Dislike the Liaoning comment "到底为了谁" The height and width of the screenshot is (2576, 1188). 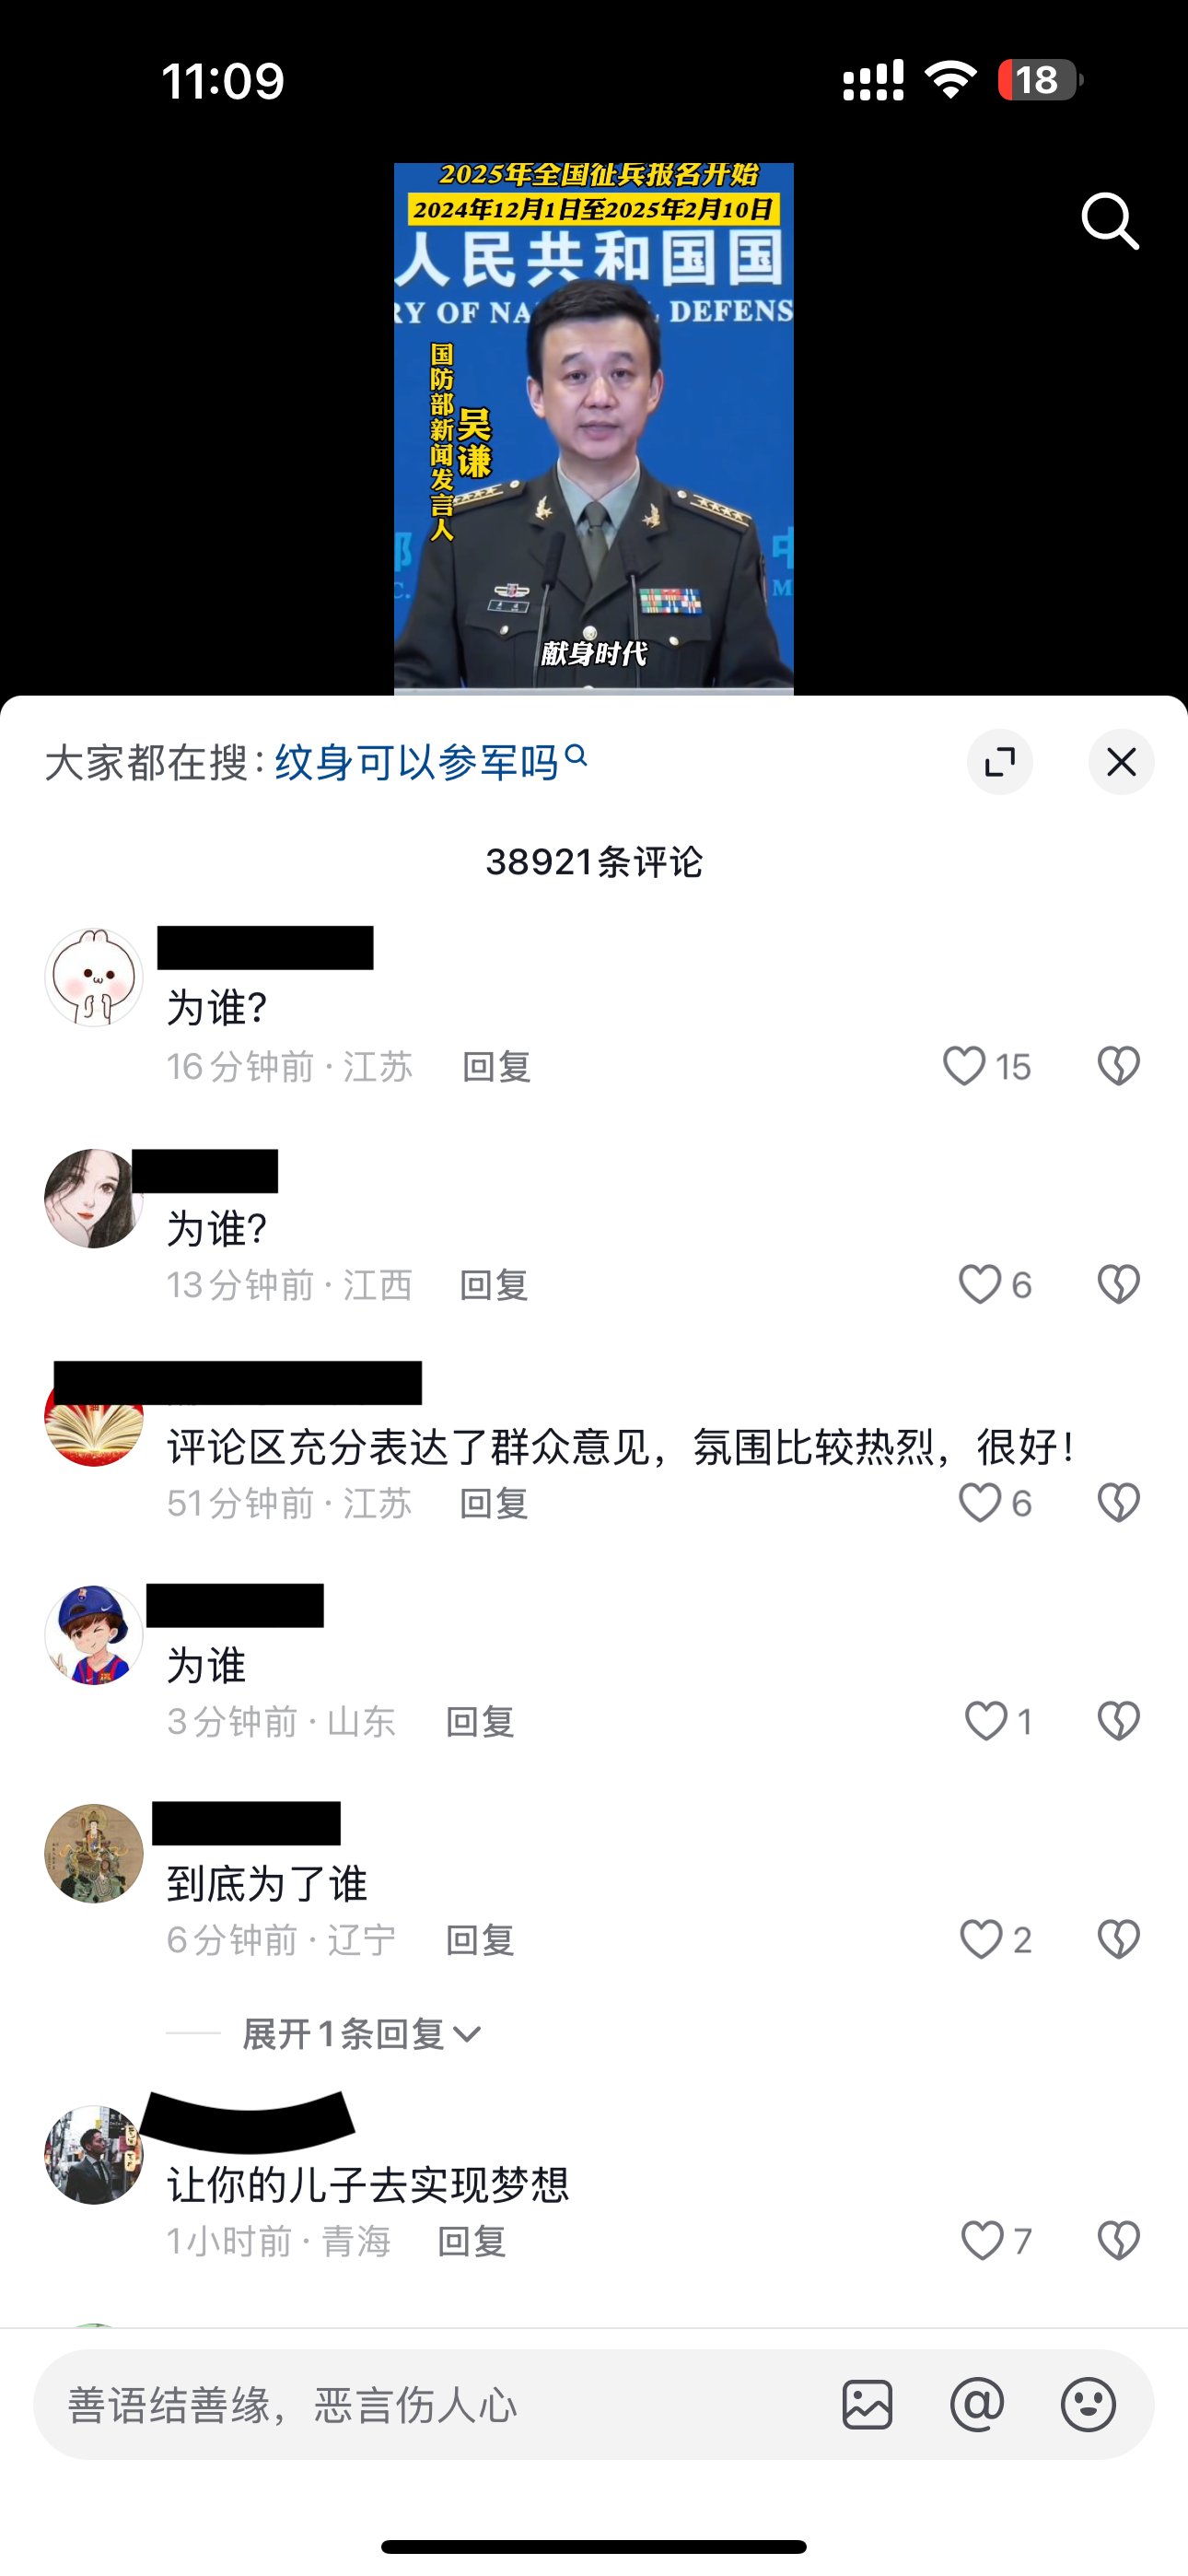tap(1118, 1939)
